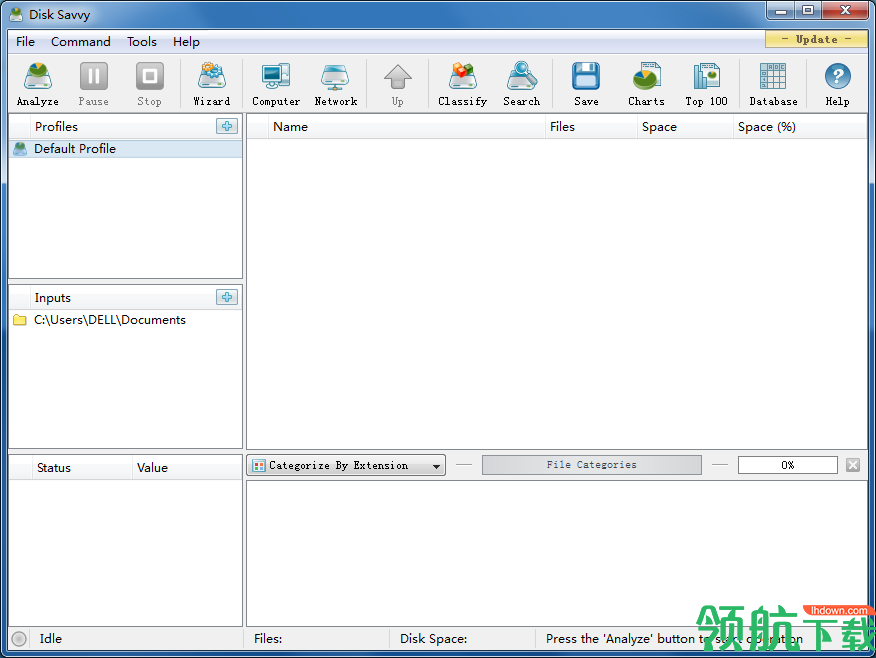
Task: Launch the Wizard tool
Action: 212,84
